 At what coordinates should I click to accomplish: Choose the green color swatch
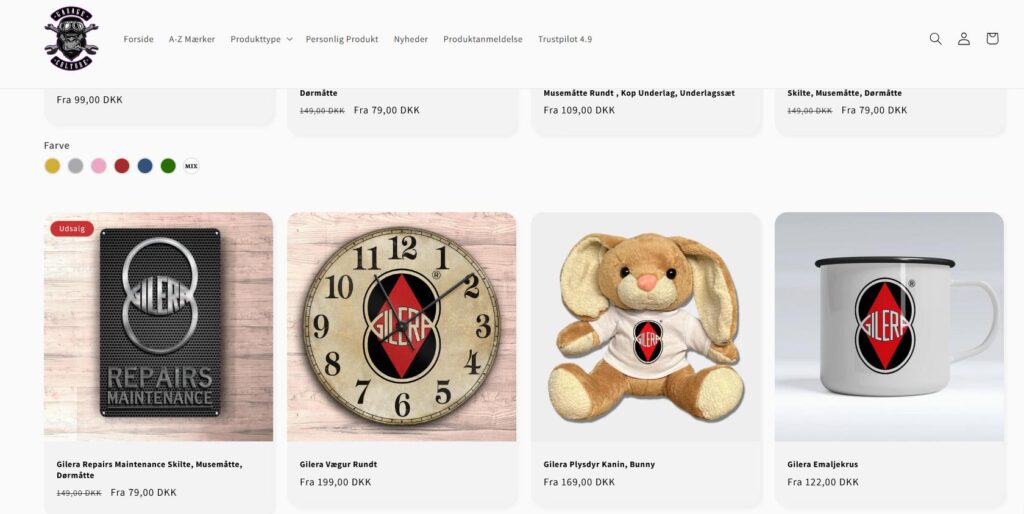(x=168, y=166)
